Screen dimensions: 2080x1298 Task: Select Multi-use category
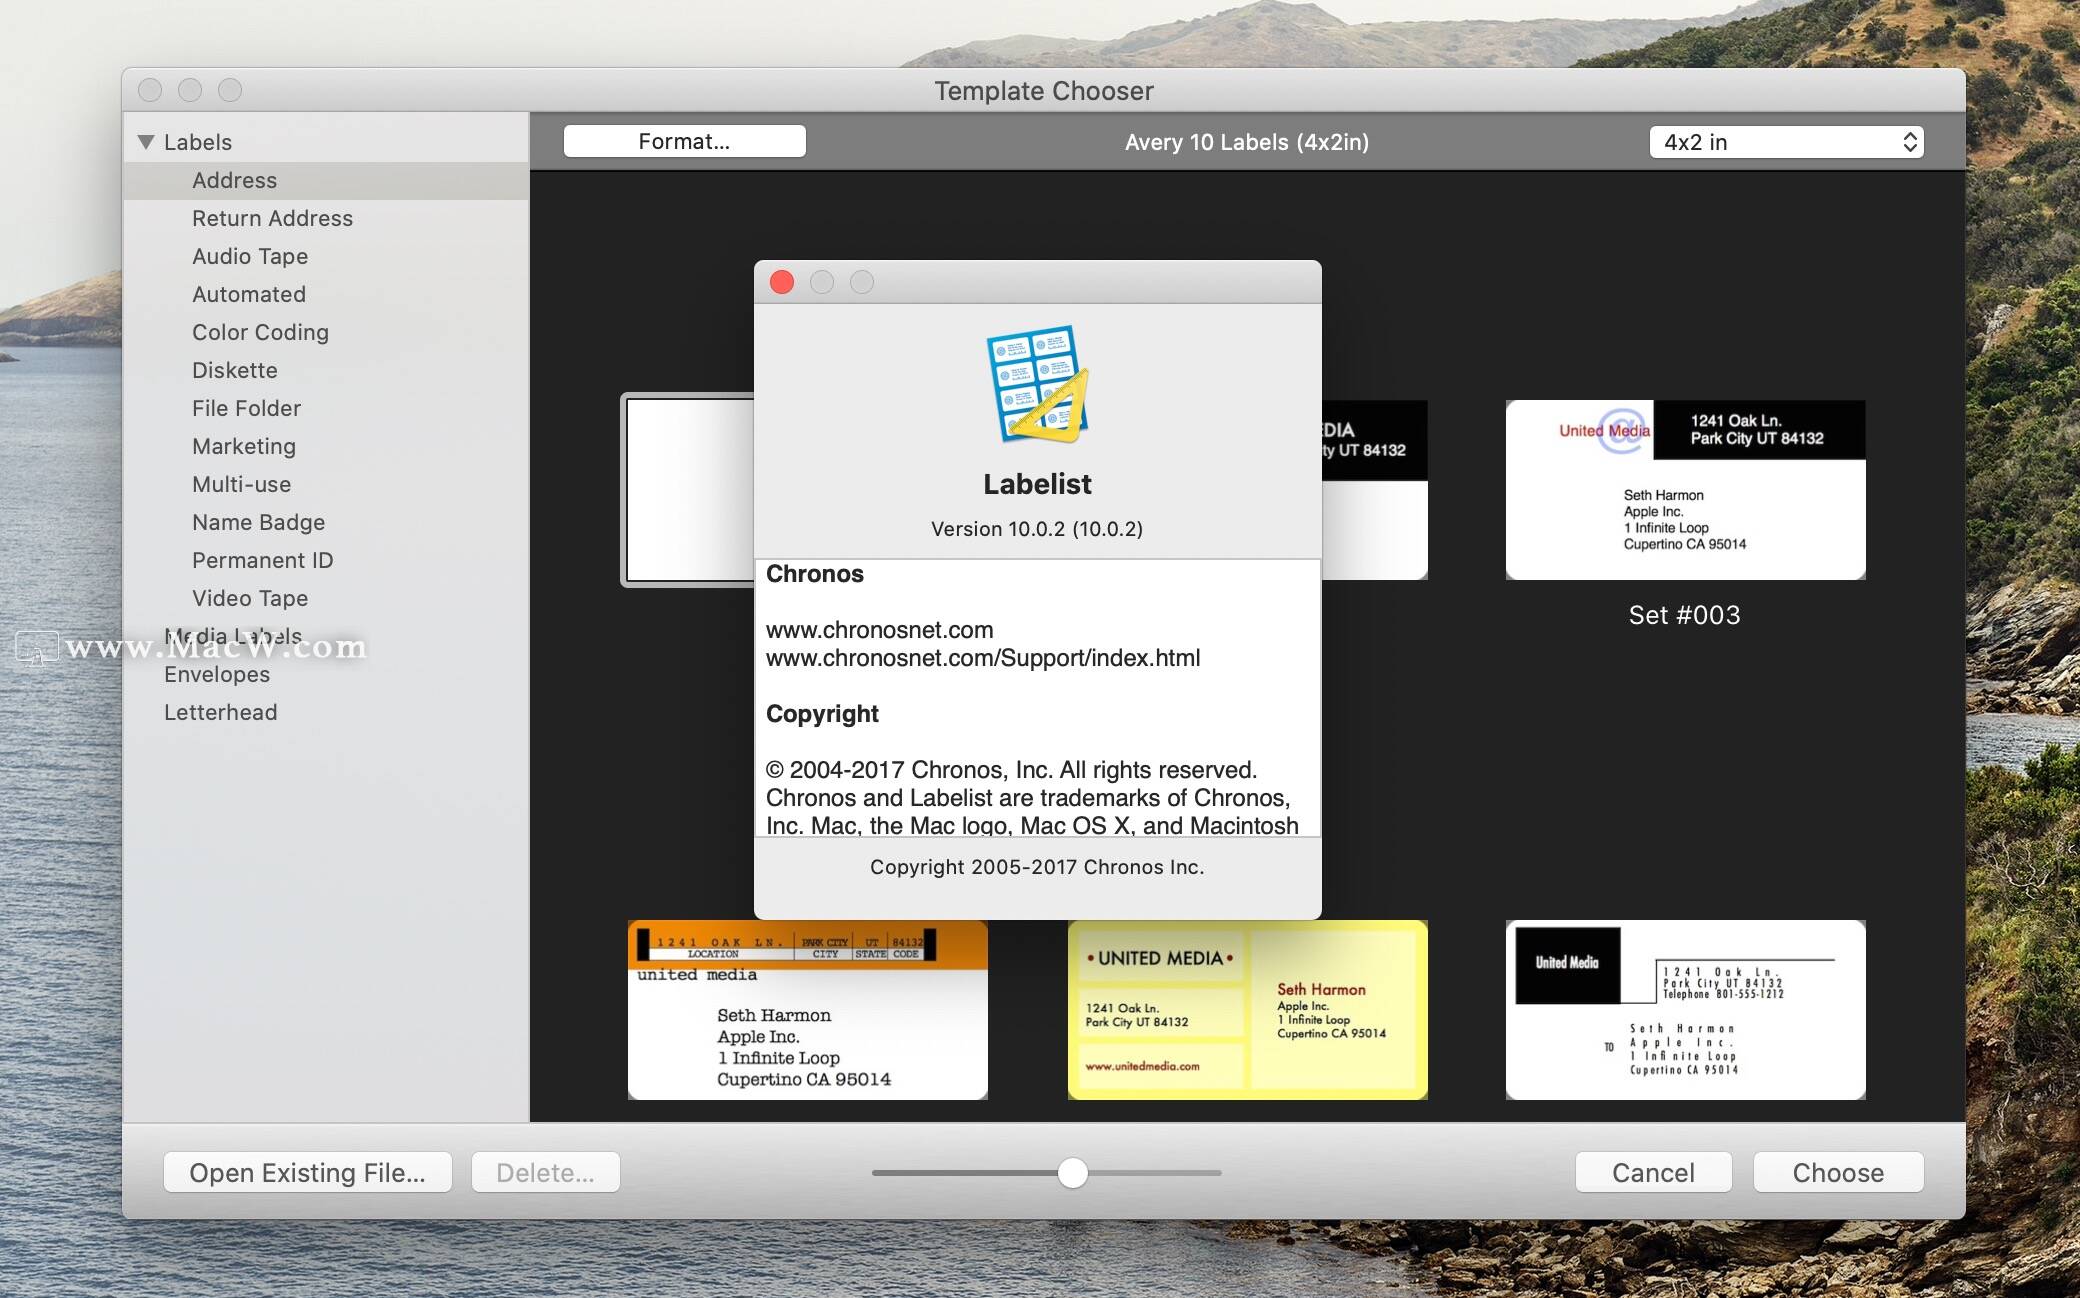242,484
